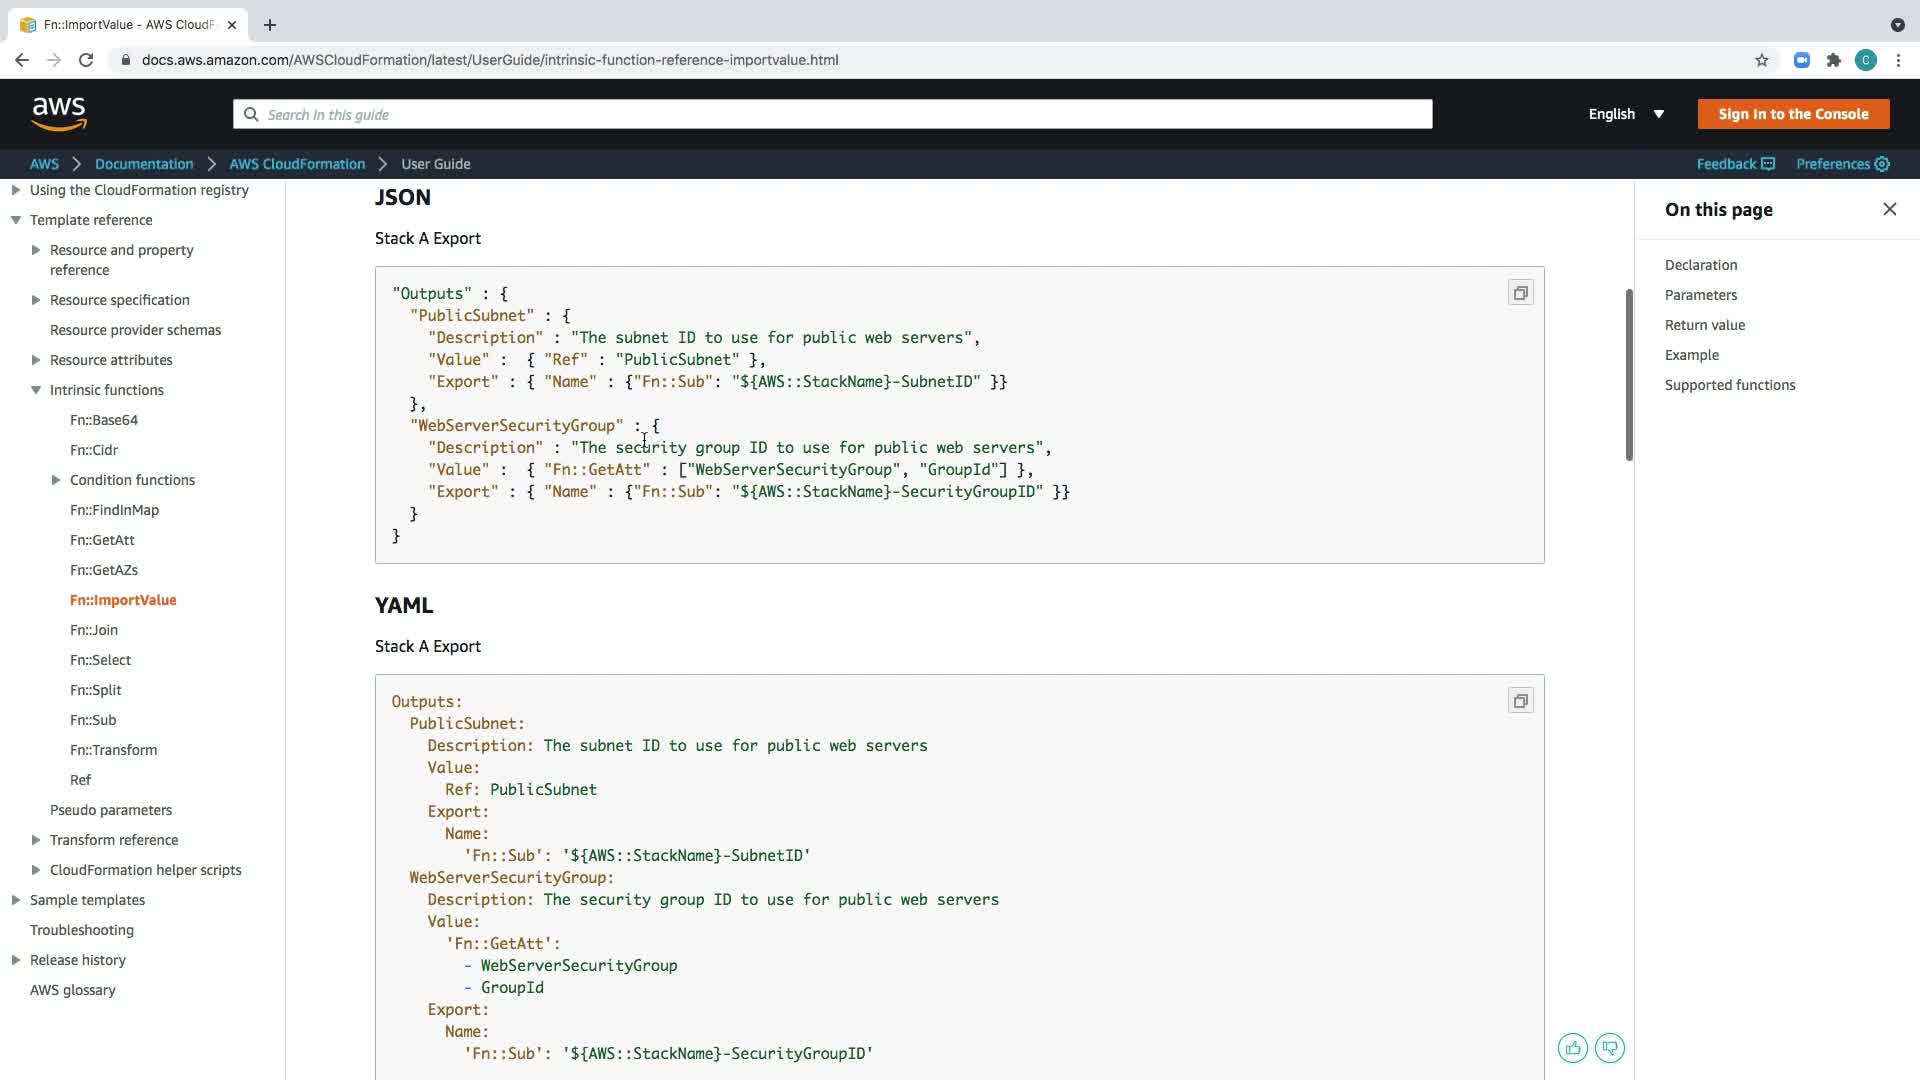
Task: Click Sign in to the Console
Action: point(1792,114)
